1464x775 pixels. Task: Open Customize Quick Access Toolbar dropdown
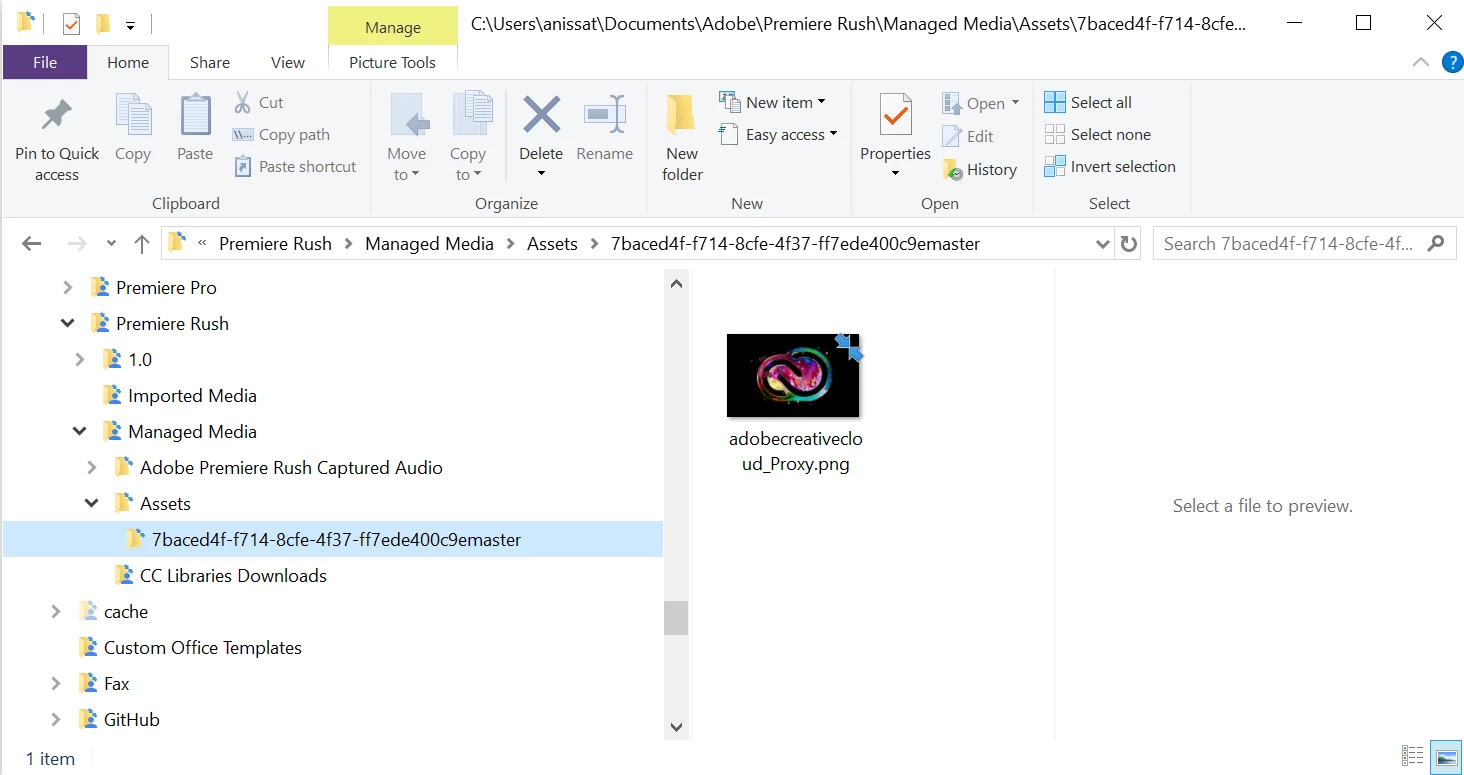pyautogui.click(x=130, y=25)
